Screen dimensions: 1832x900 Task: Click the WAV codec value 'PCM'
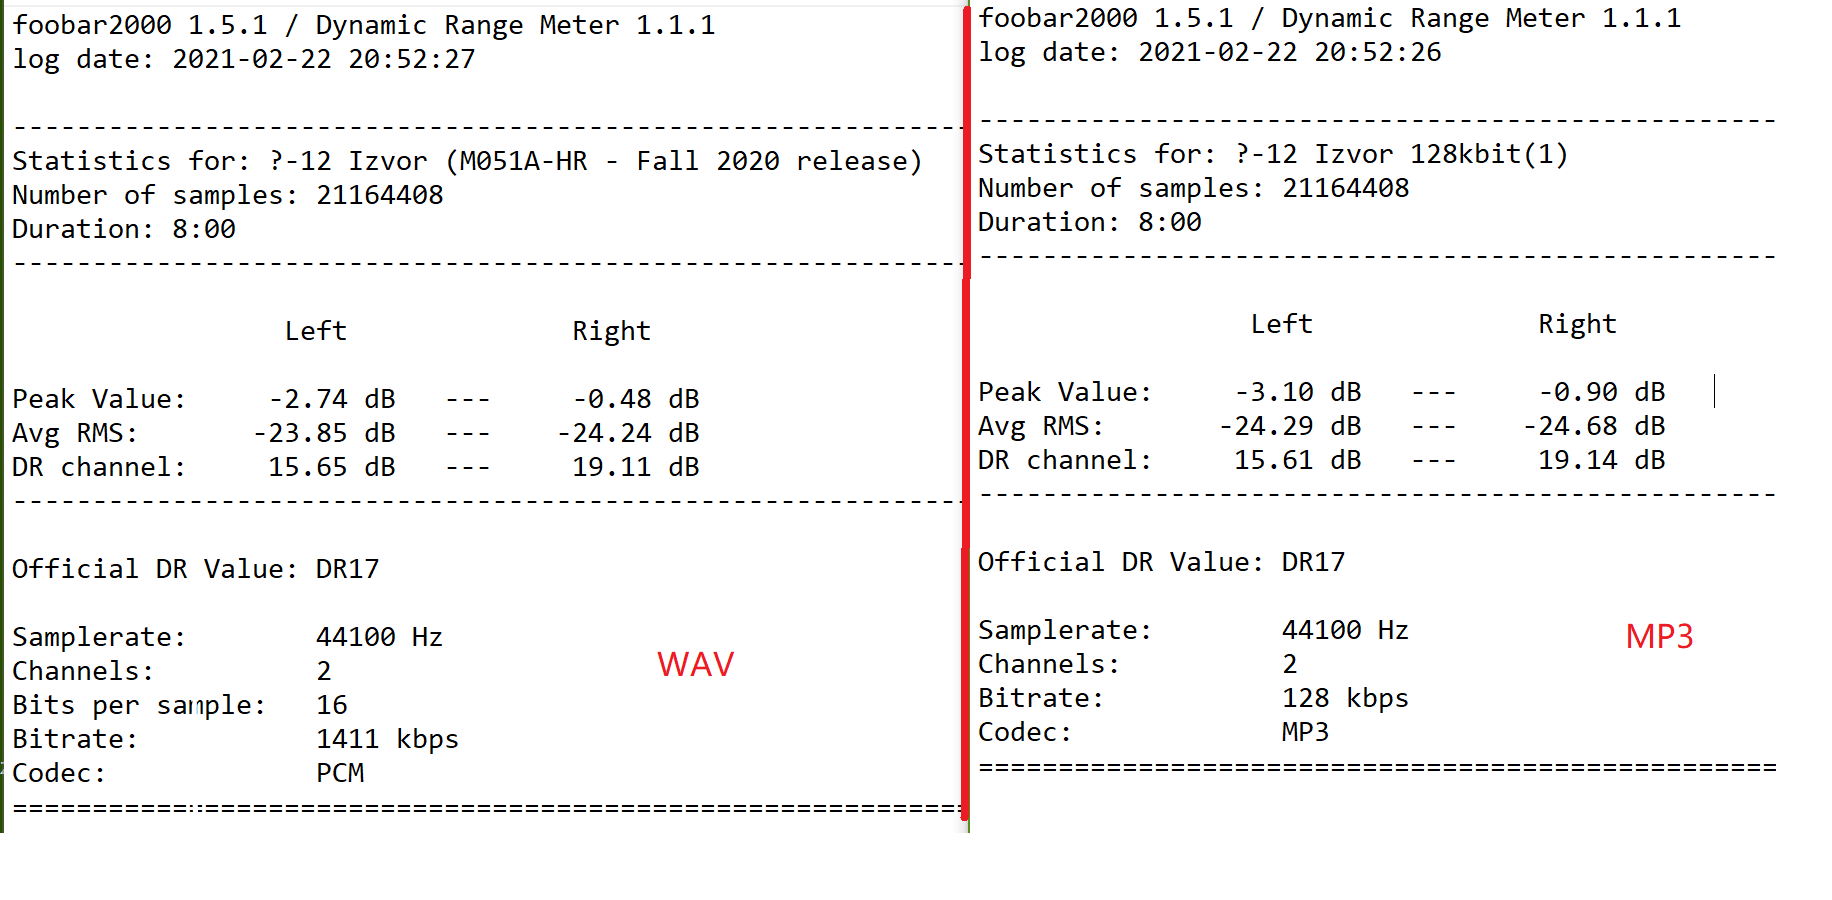340,773
